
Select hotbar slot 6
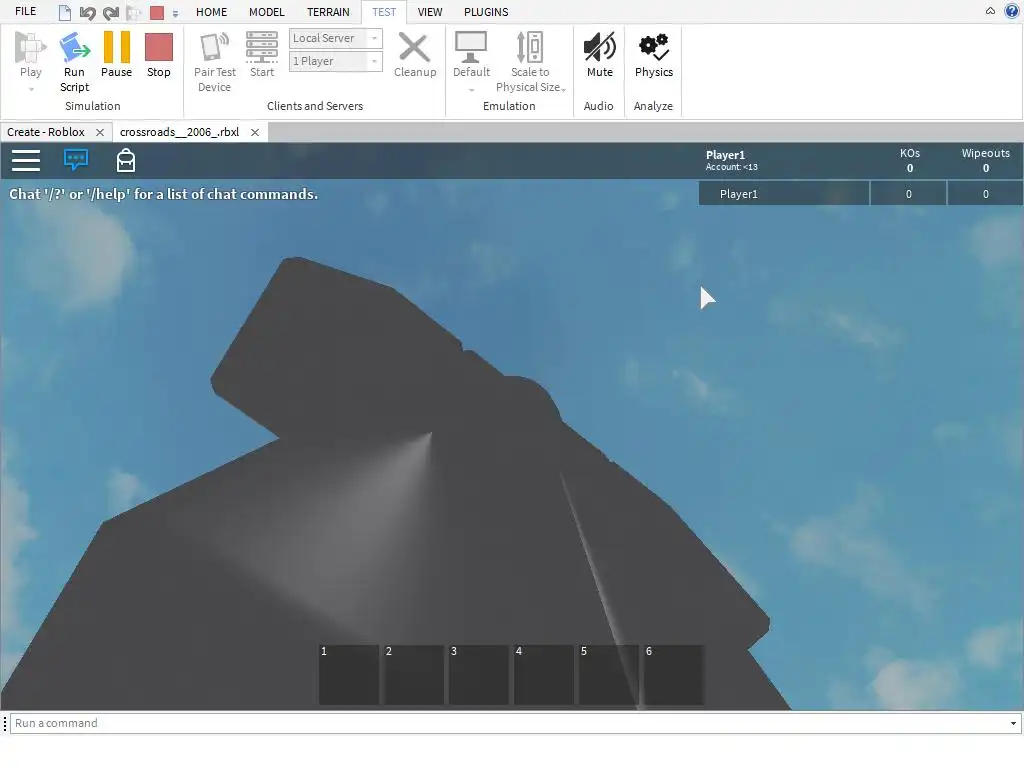click(674, 675)
